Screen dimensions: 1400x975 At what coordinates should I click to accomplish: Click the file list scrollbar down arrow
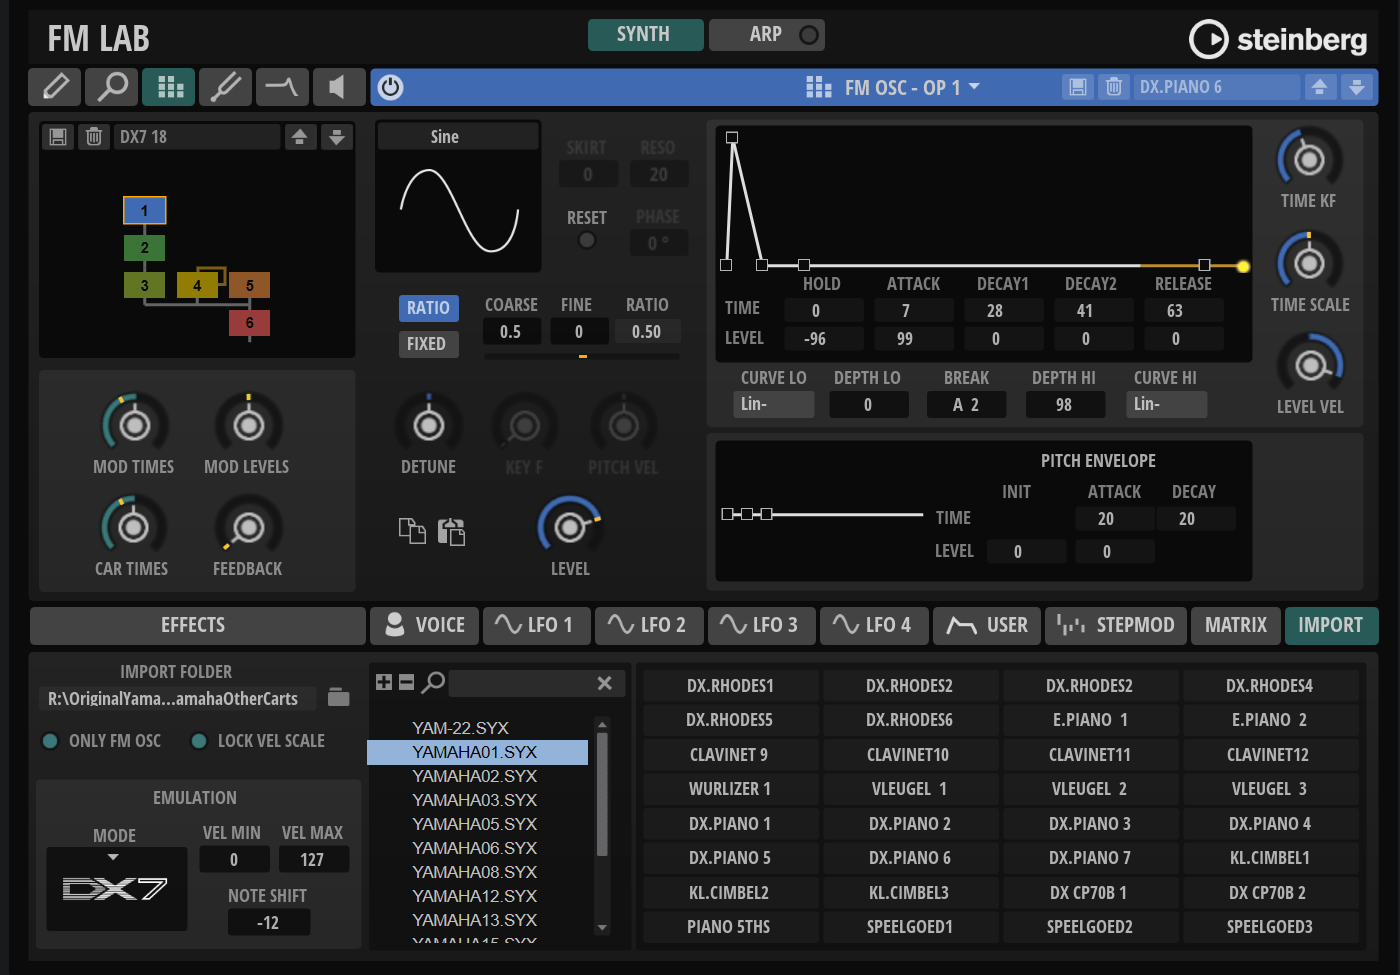(x=602, y=928)
